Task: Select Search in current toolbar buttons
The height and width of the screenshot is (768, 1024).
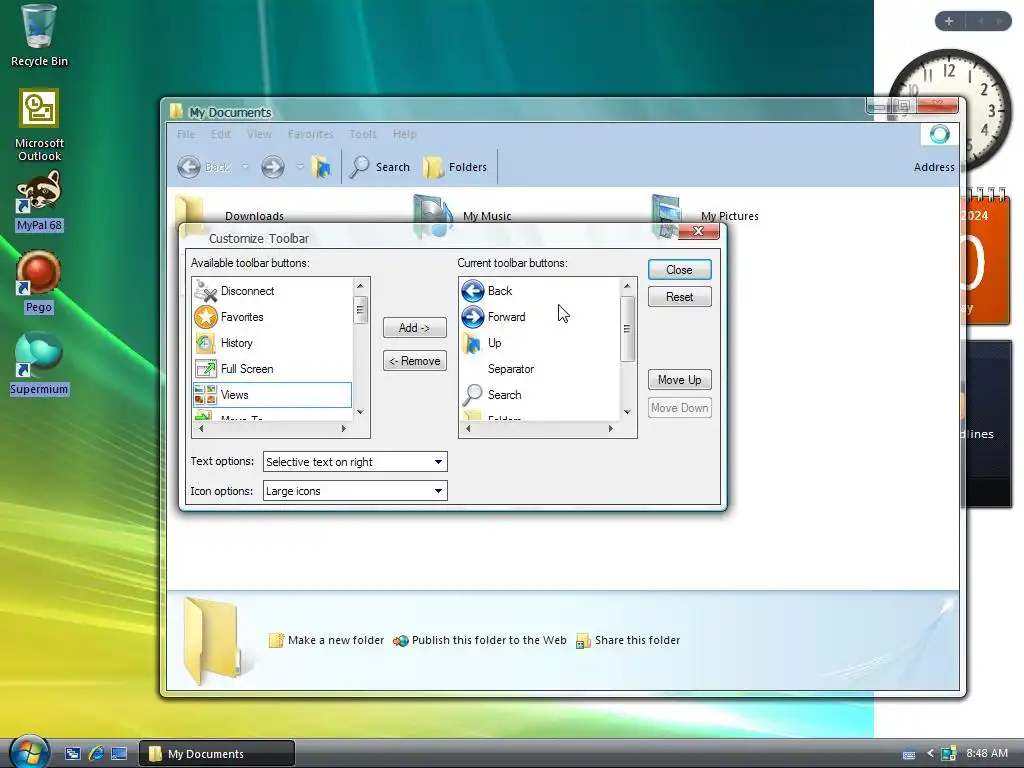Action: pos(539,395)
